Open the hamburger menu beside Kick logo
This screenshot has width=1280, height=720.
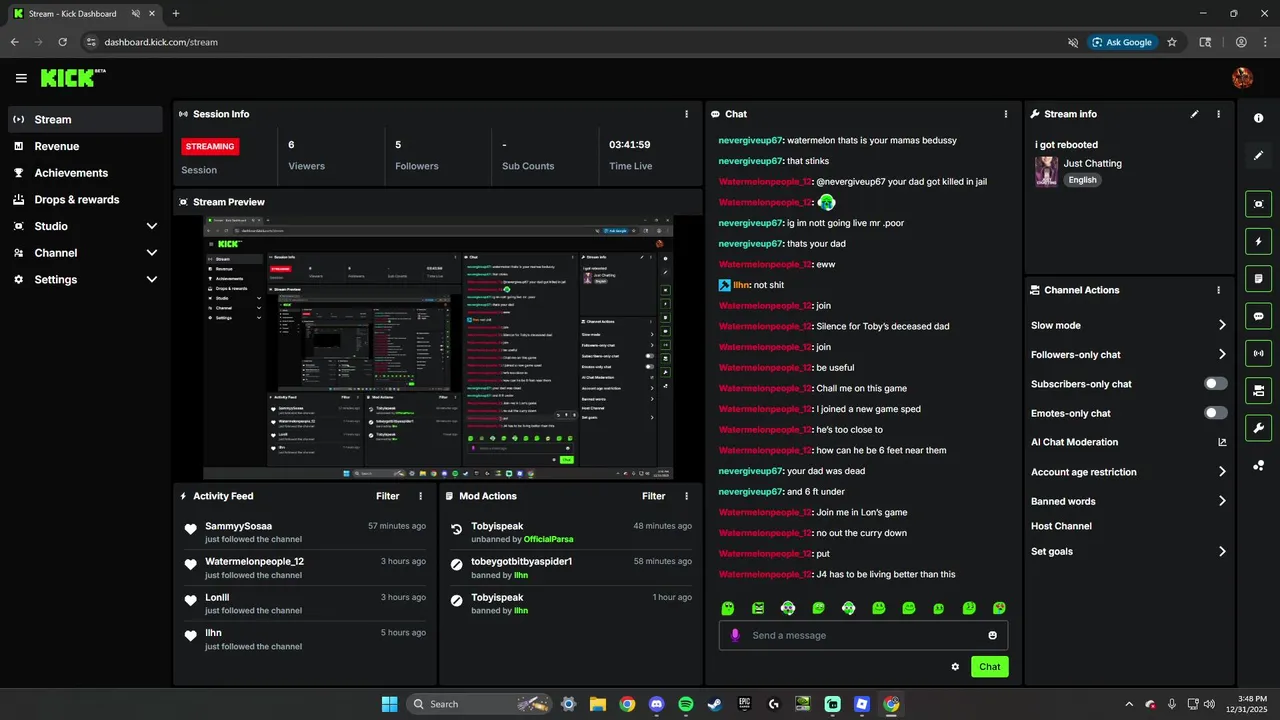coord(21,78)
